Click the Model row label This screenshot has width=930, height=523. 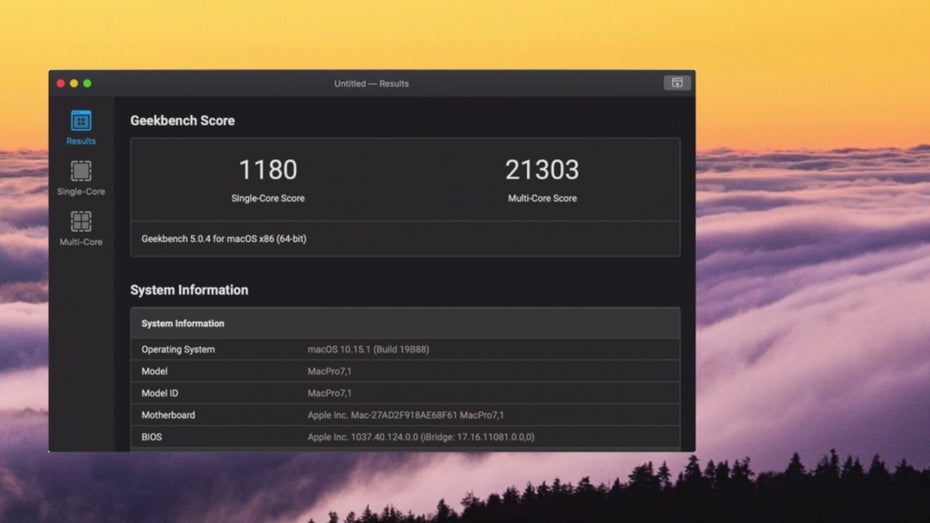(154, 371)
